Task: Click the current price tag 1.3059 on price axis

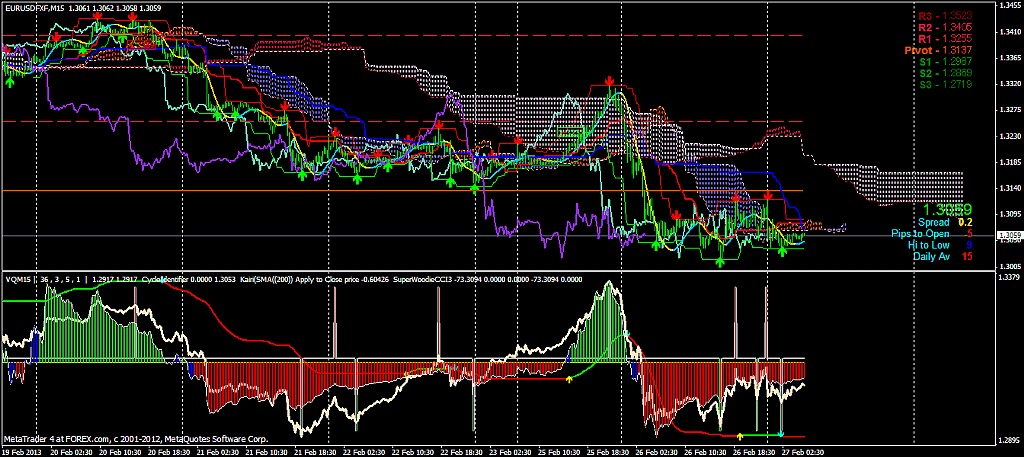Action: (x=1010, y=235)
